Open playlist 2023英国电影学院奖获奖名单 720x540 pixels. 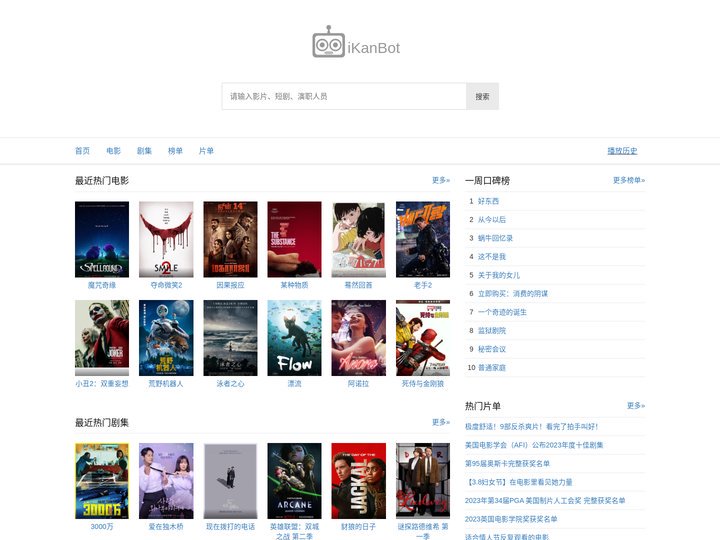pos(511,519)
